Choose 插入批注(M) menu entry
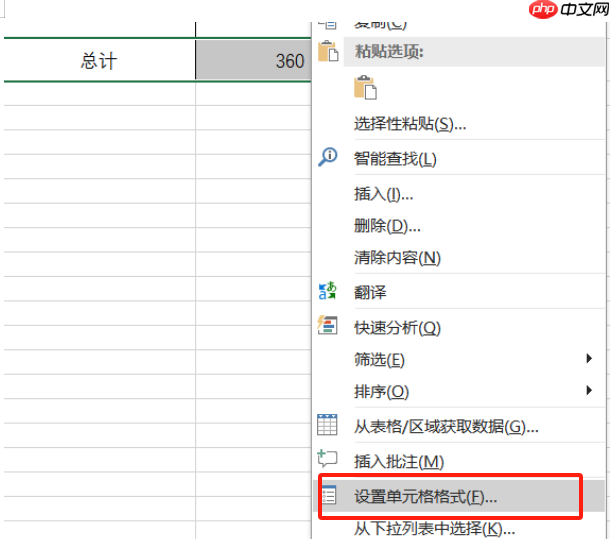Viewport: 610px width, 539px height. [x=399, y=462]
